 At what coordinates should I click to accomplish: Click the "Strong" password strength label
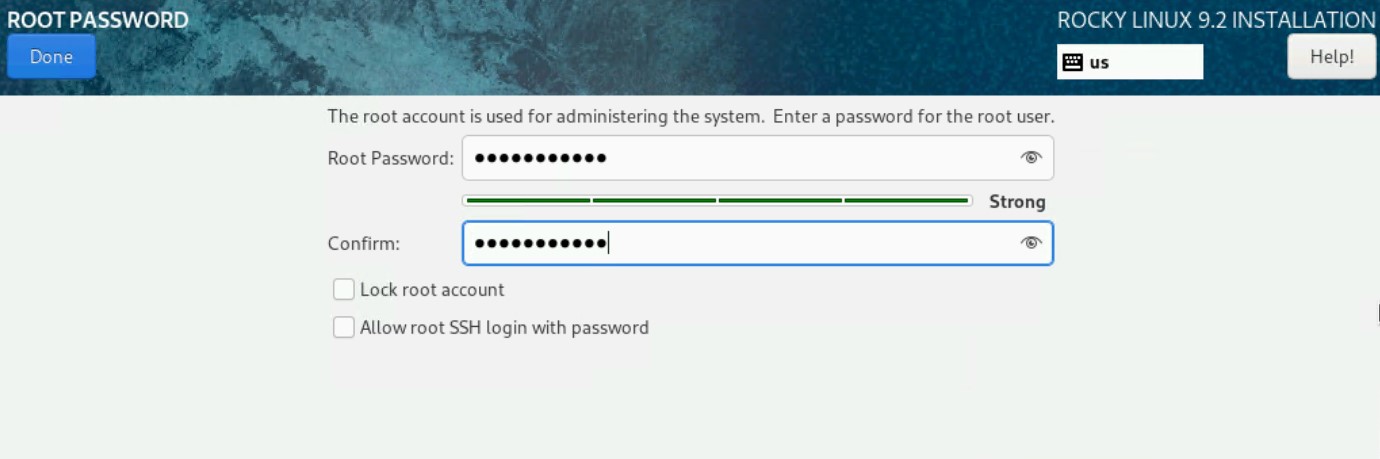tap(1017, 202)
